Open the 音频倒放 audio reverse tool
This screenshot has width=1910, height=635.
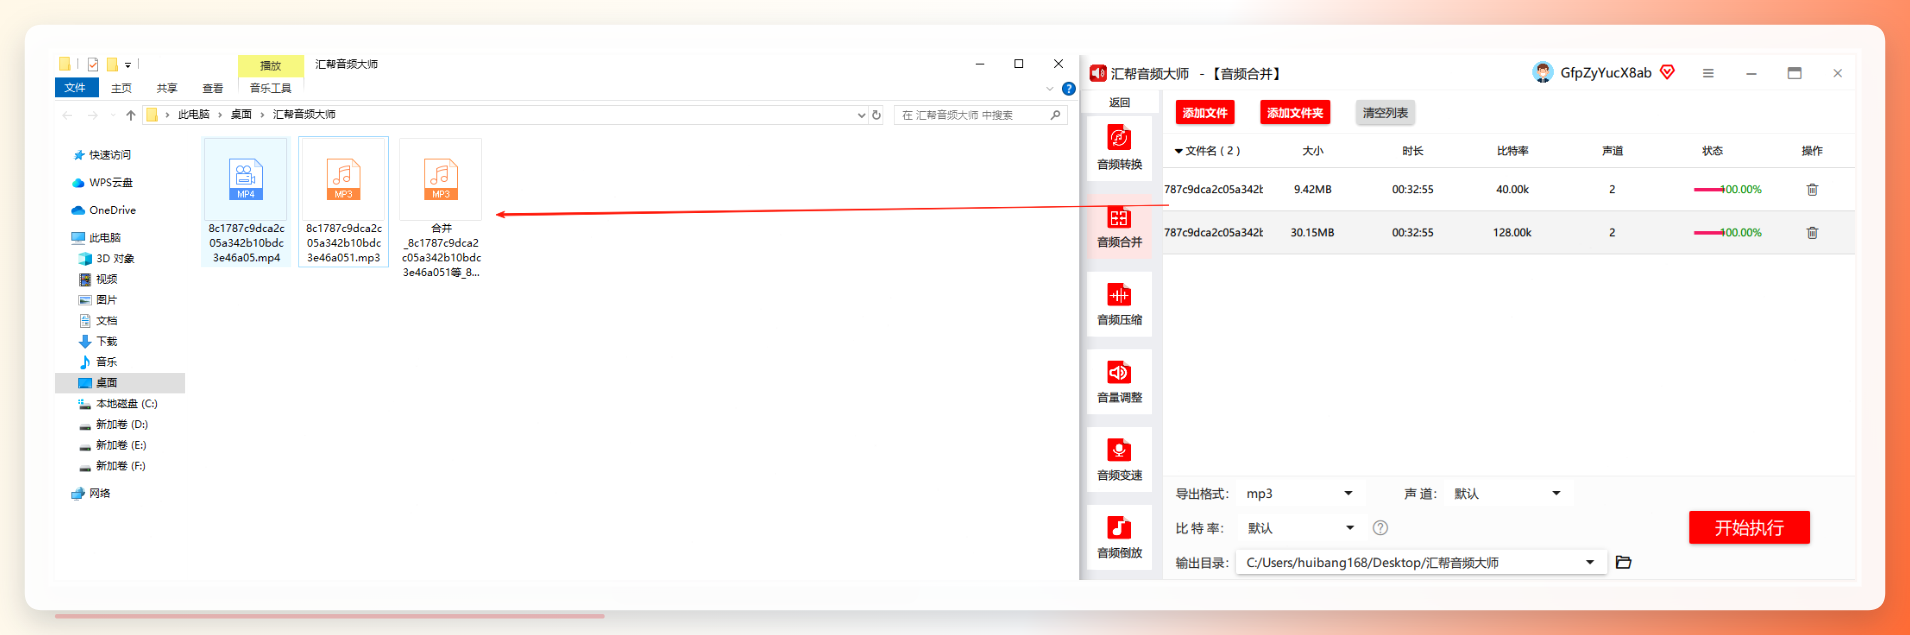click(1119, 537)
